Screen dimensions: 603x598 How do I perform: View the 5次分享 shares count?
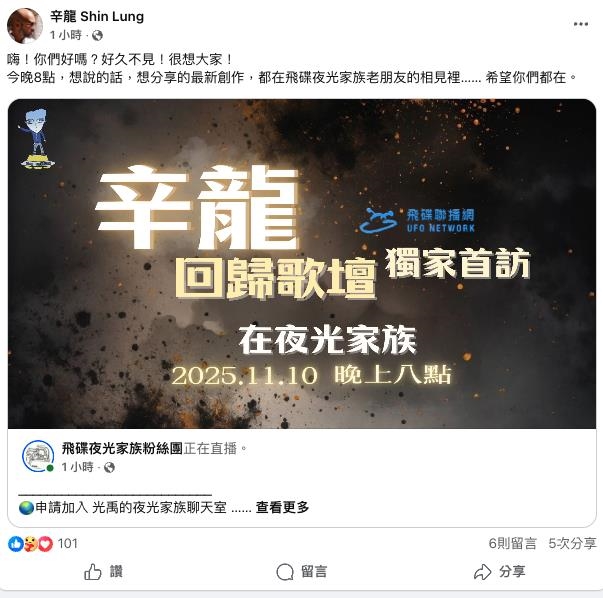pyautogui.click(x=572, y=543)
